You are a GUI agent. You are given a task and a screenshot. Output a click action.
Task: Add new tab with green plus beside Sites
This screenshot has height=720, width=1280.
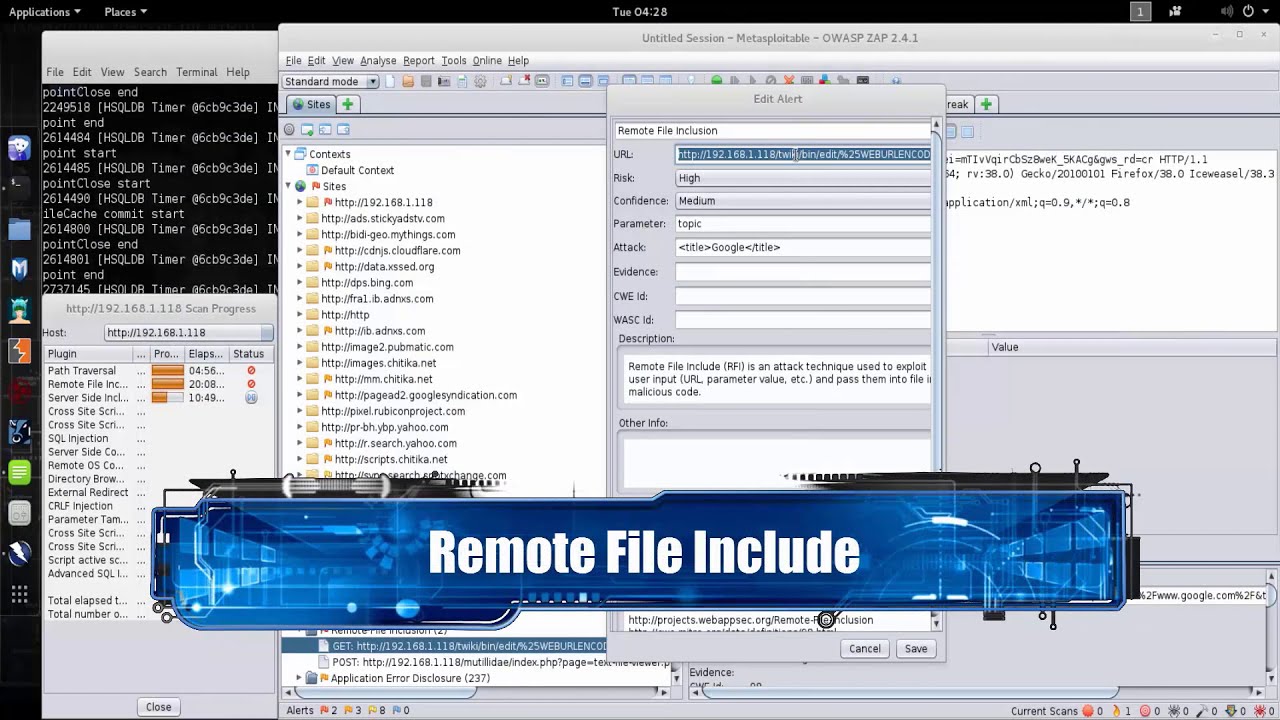(x=347, y=104)
